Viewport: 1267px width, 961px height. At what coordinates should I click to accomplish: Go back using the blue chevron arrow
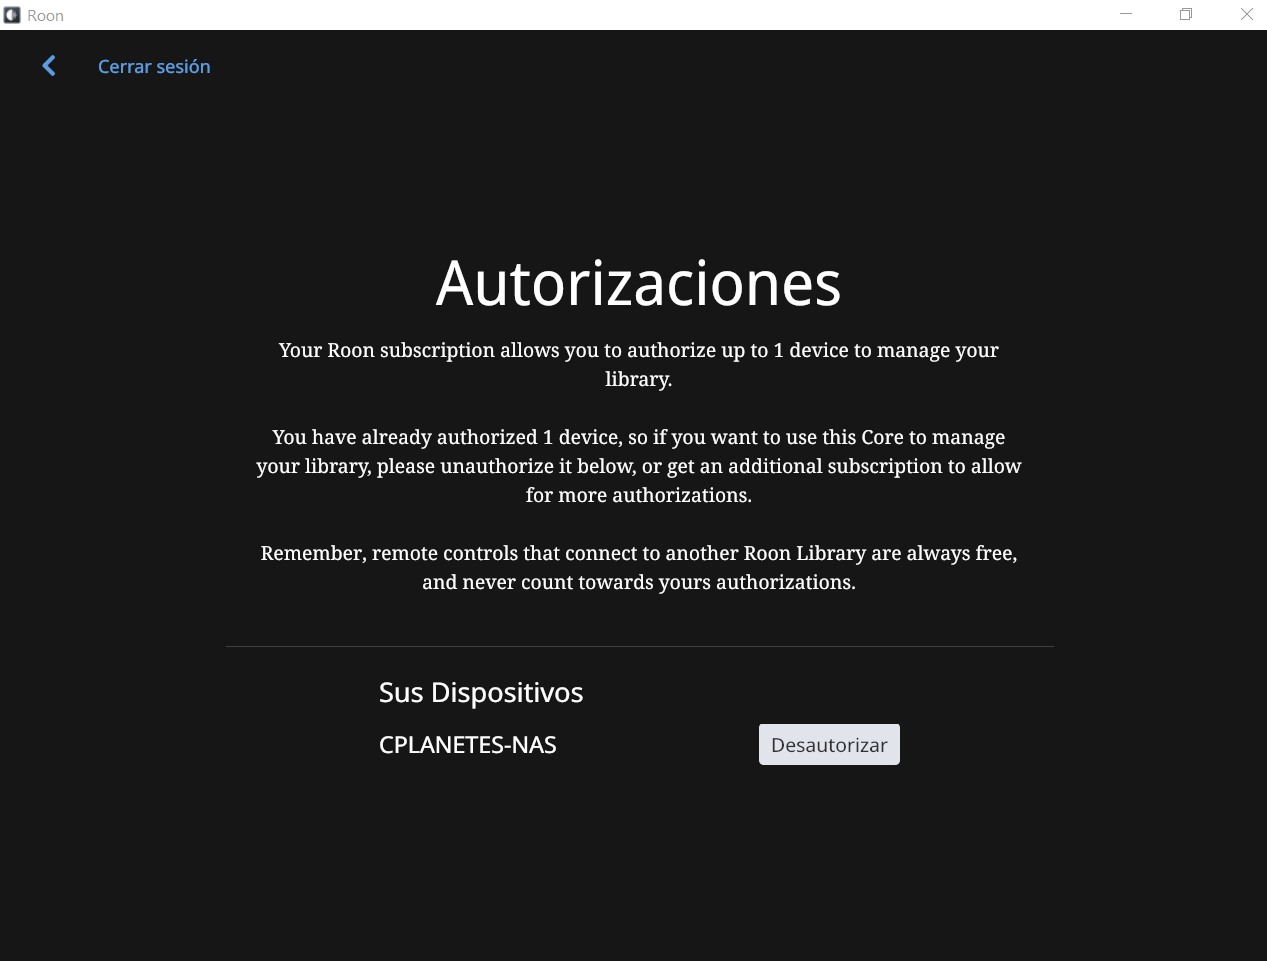click(49, 66)
